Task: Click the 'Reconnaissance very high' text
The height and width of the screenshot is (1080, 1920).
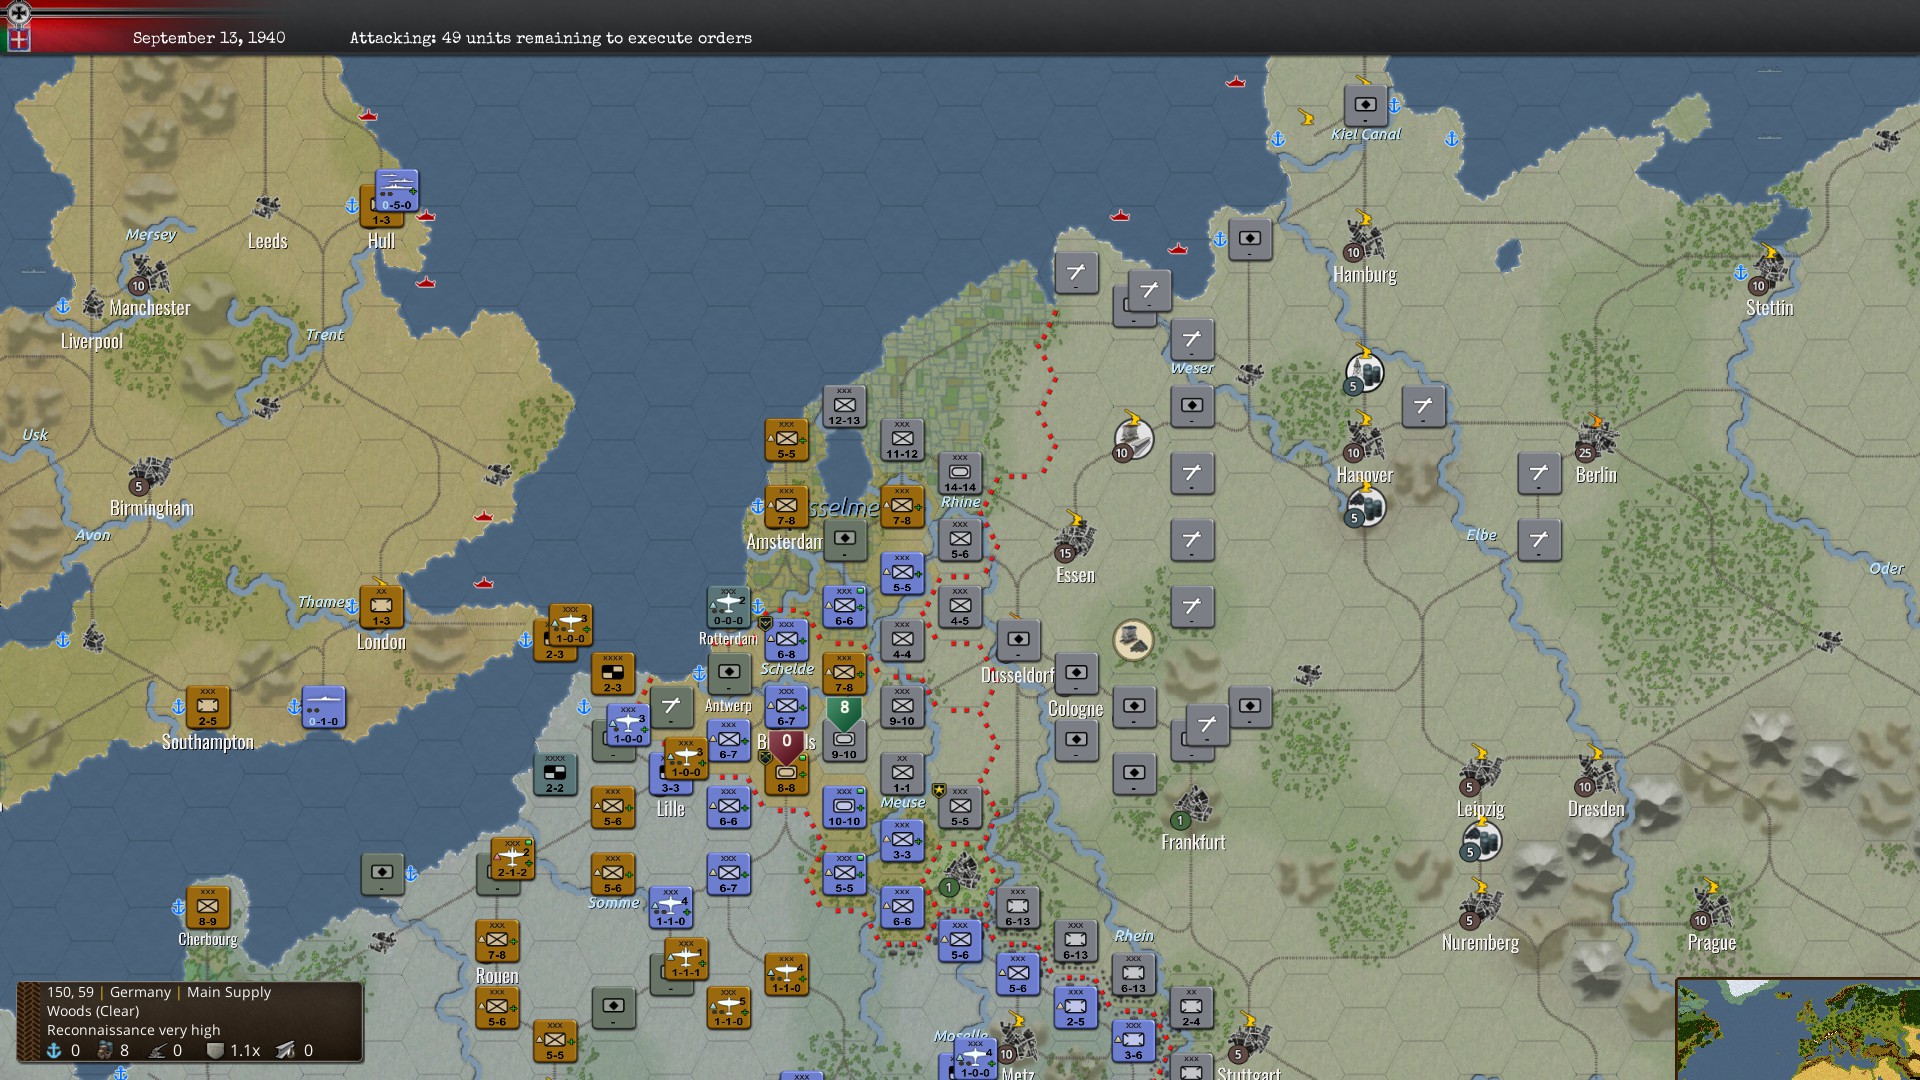Action: [x=133, y=1030]
